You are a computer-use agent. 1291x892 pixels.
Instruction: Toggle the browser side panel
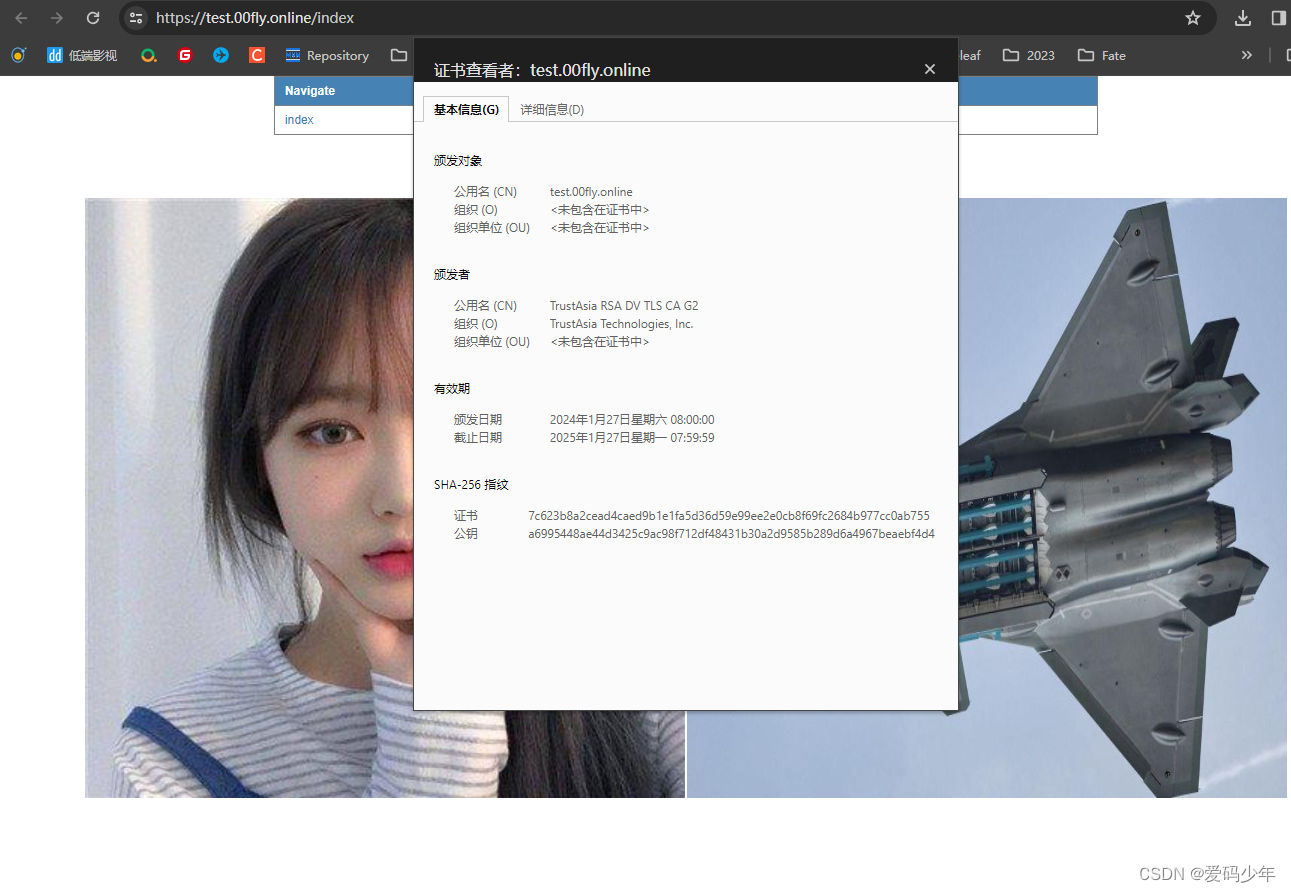click(x=1278, y=18)
